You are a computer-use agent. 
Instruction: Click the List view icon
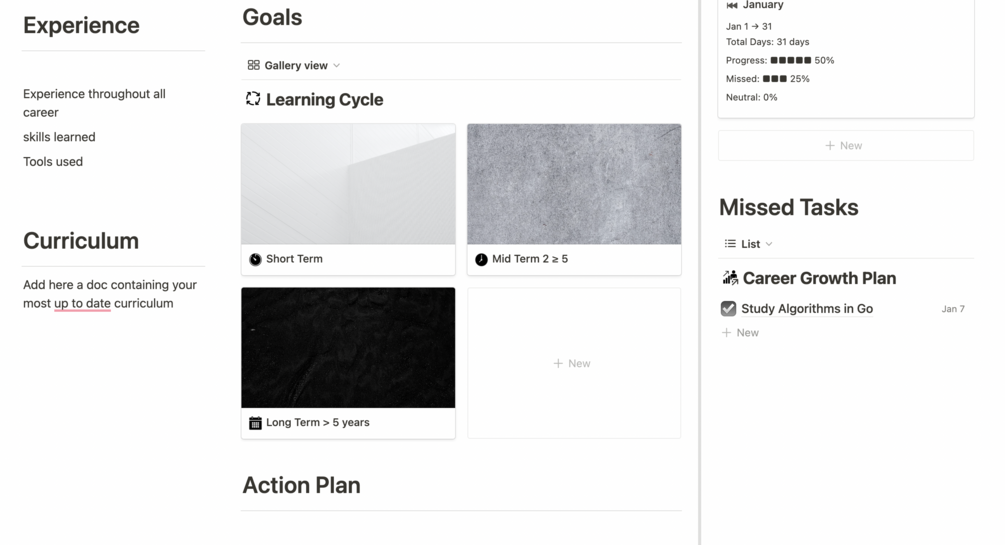(x=730, y=244)
